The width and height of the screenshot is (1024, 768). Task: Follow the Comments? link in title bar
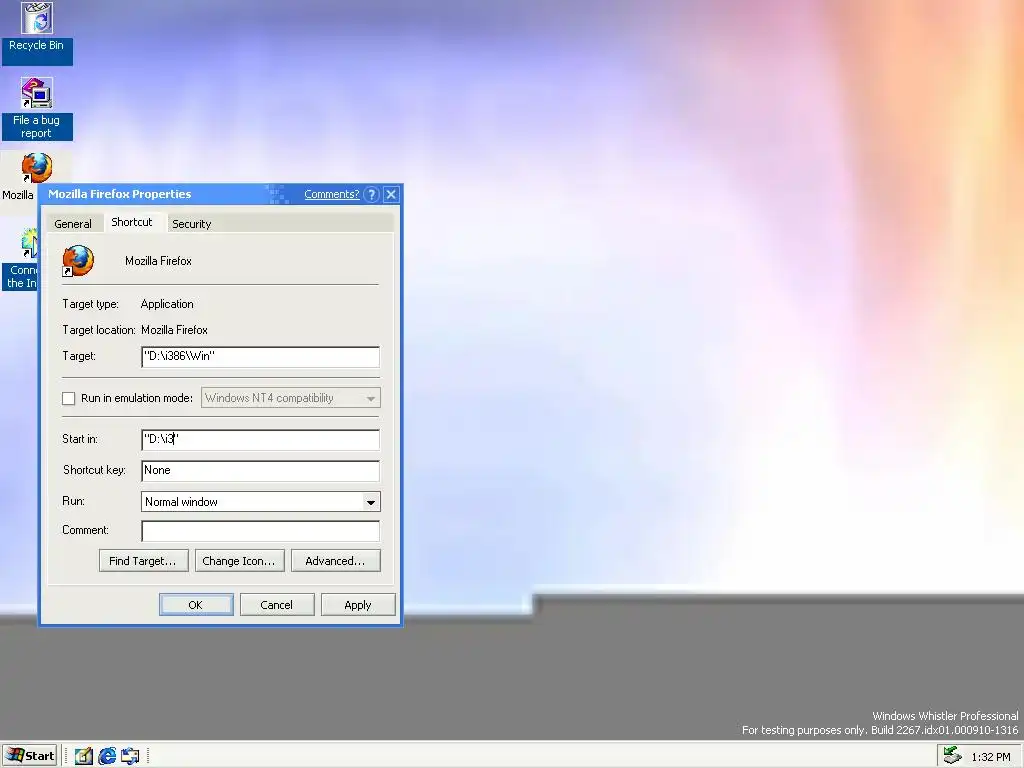click(x=332, y=194)
